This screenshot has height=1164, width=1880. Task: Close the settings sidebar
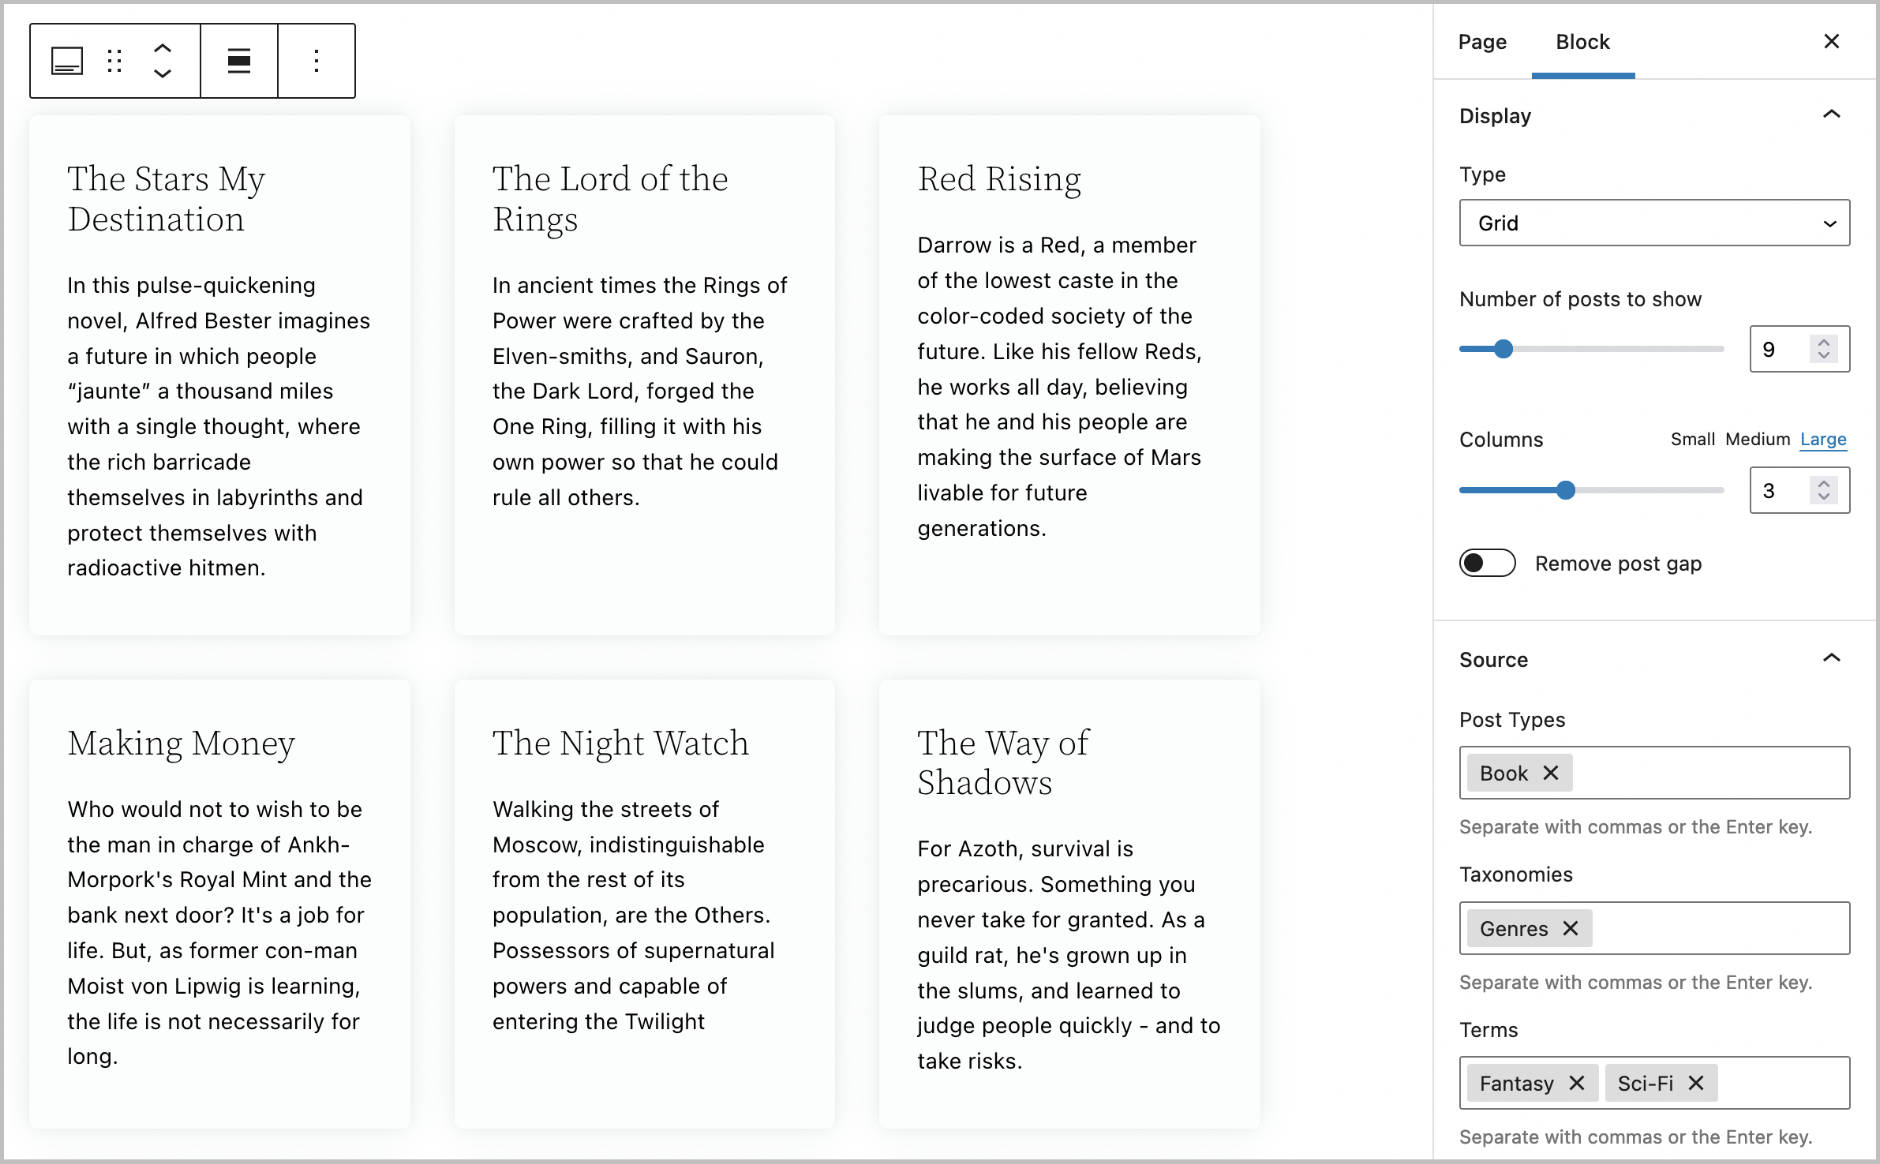coord(1831,41)
